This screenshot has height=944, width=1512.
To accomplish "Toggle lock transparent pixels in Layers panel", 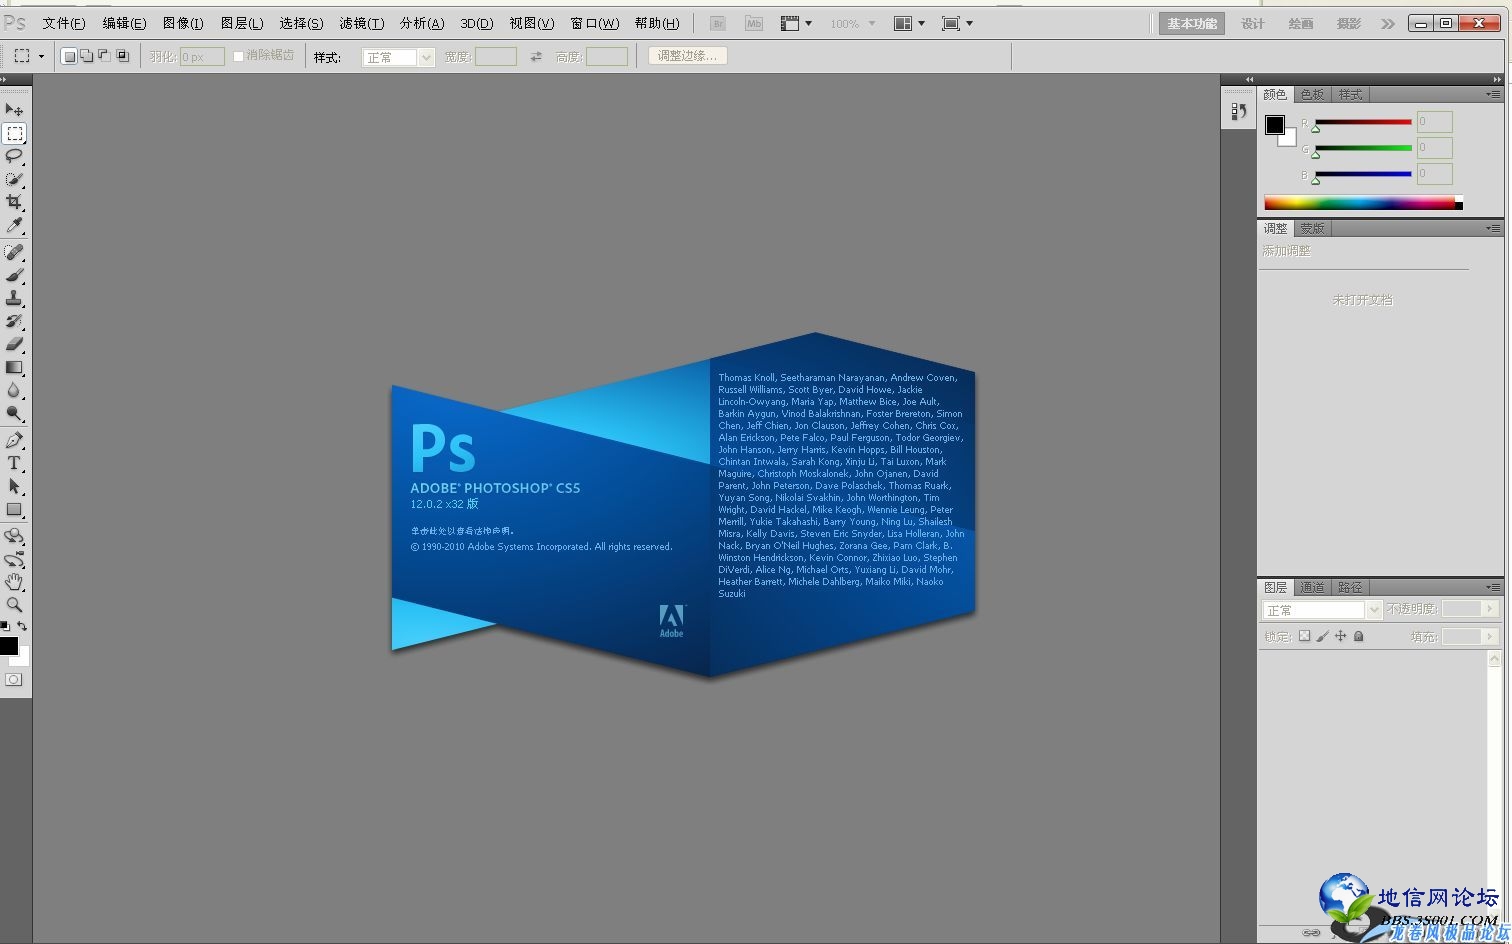I will [x=1304, y=636].
